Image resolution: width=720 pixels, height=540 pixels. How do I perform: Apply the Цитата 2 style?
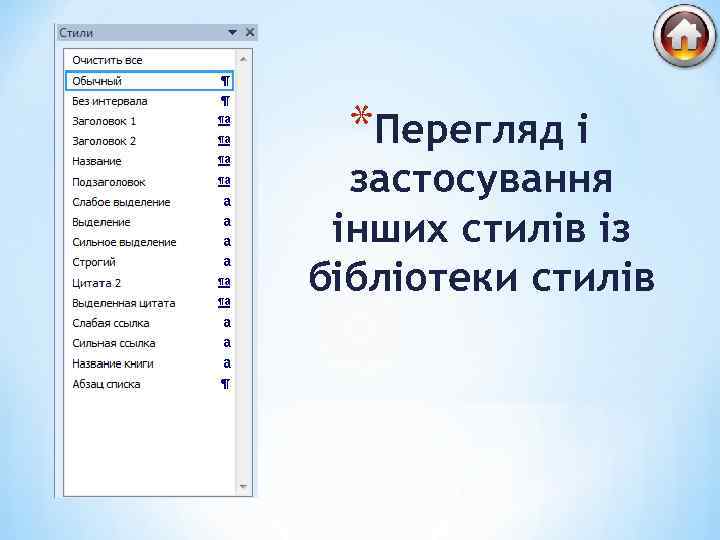[150, 283]
